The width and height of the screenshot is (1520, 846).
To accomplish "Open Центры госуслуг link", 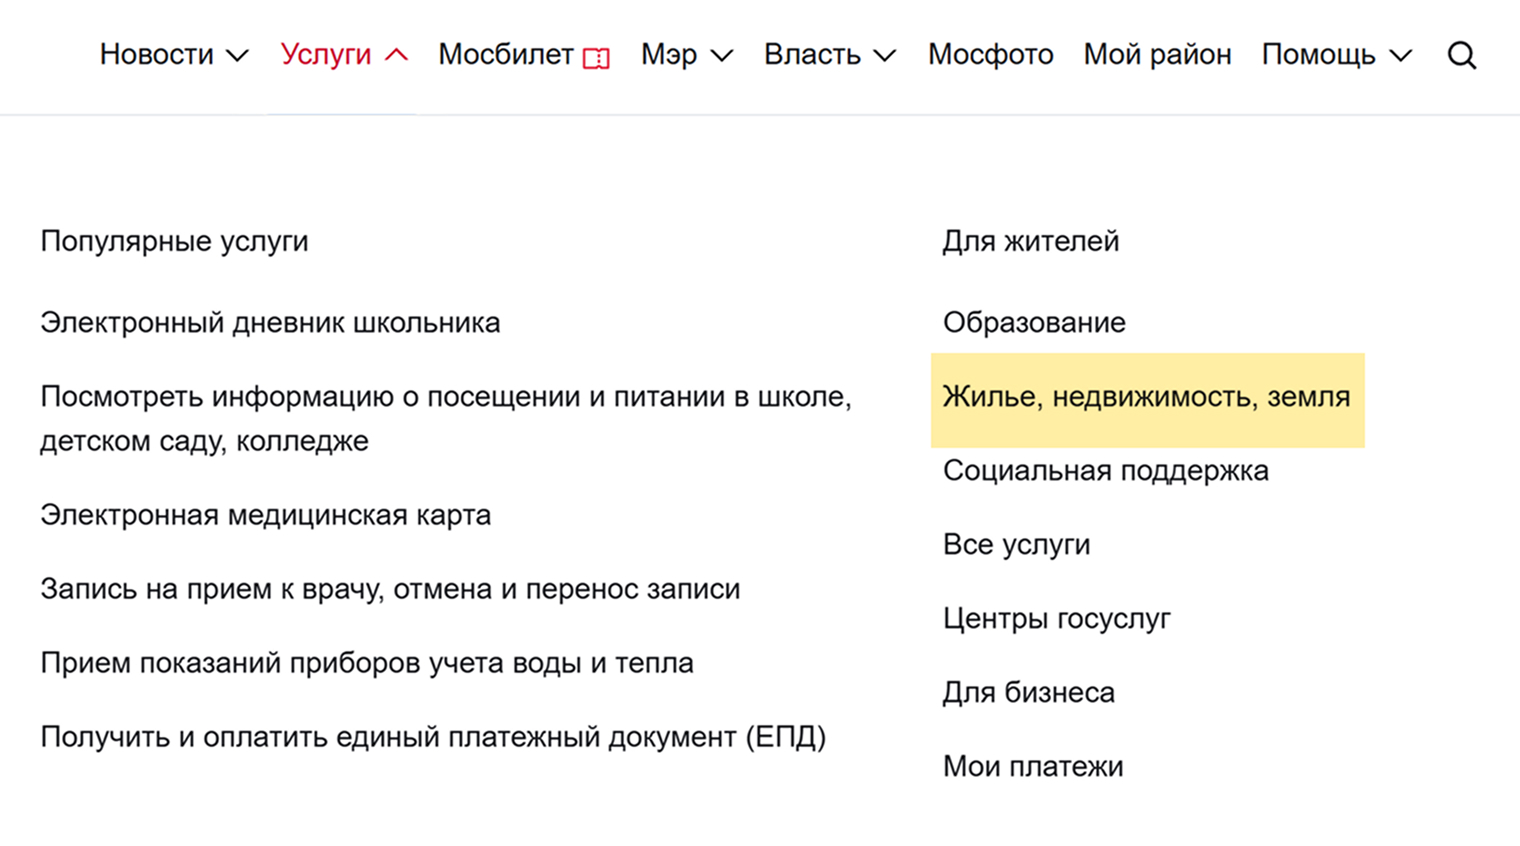I will [1056, 619].
